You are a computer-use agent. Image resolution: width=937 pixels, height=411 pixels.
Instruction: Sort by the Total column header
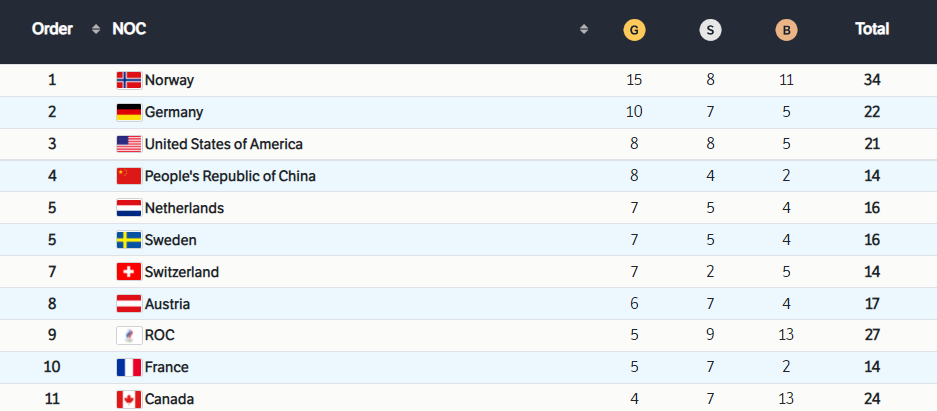(x=872, y=29)
